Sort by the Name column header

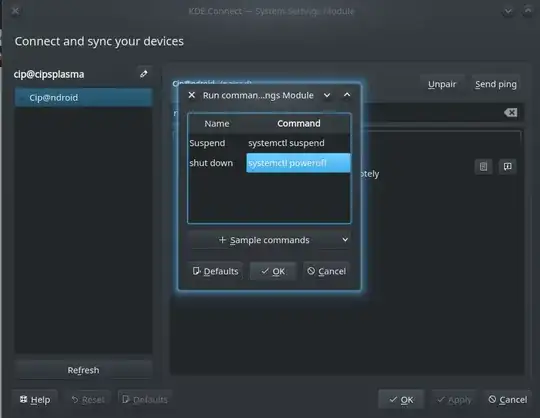coord(217,124)
